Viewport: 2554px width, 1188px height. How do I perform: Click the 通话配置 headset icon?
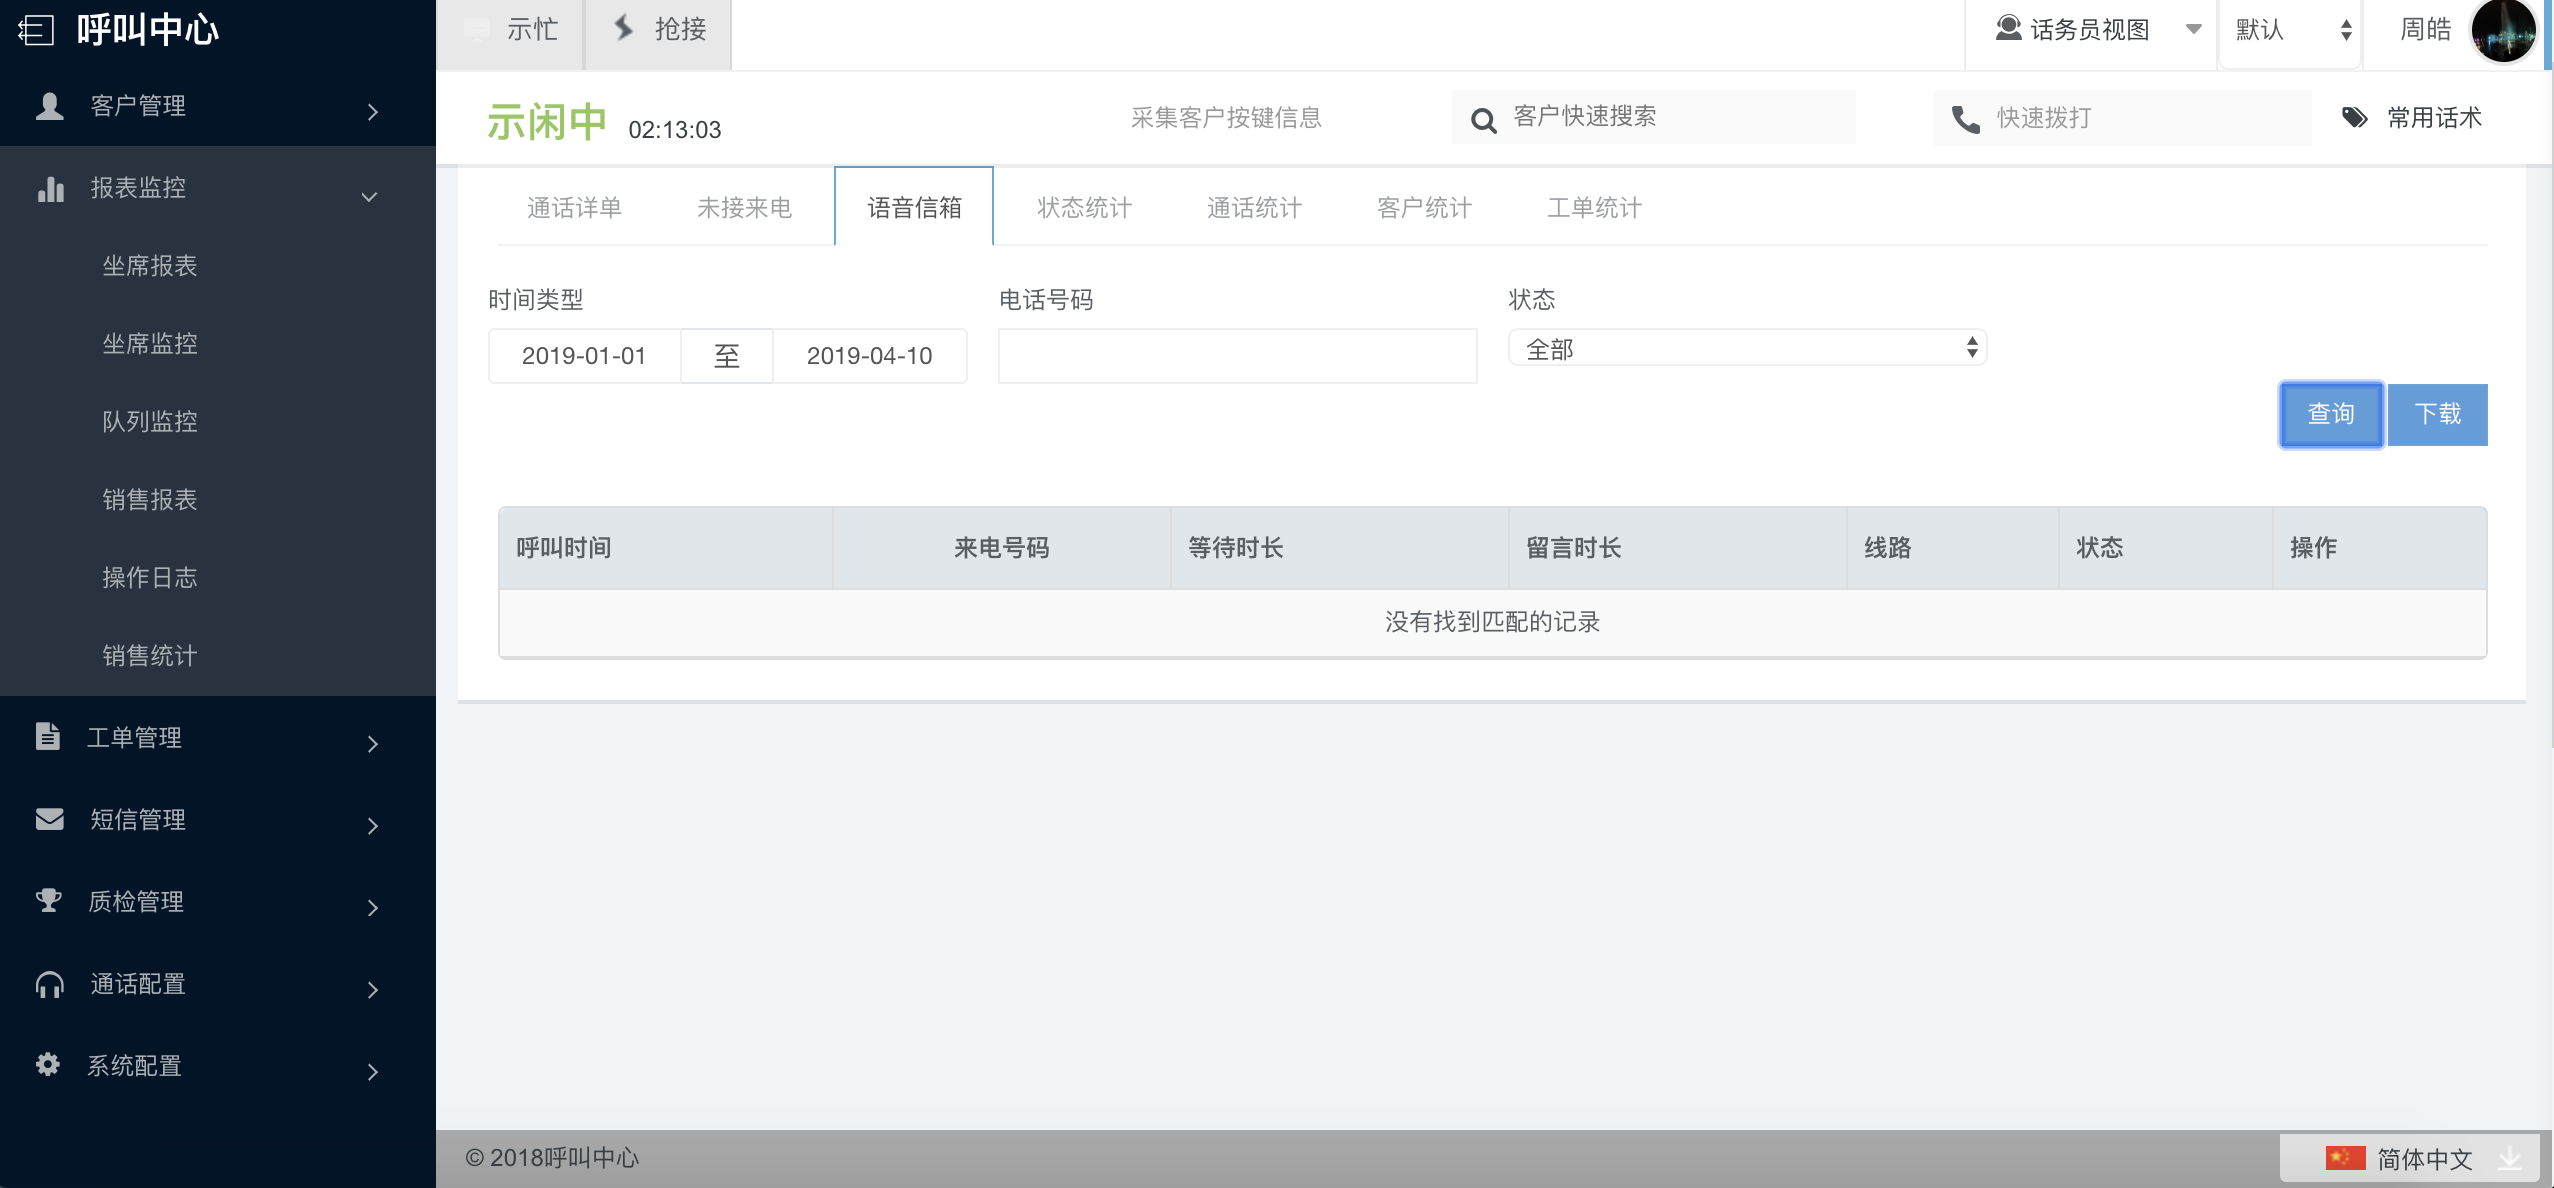coord(49,985)
